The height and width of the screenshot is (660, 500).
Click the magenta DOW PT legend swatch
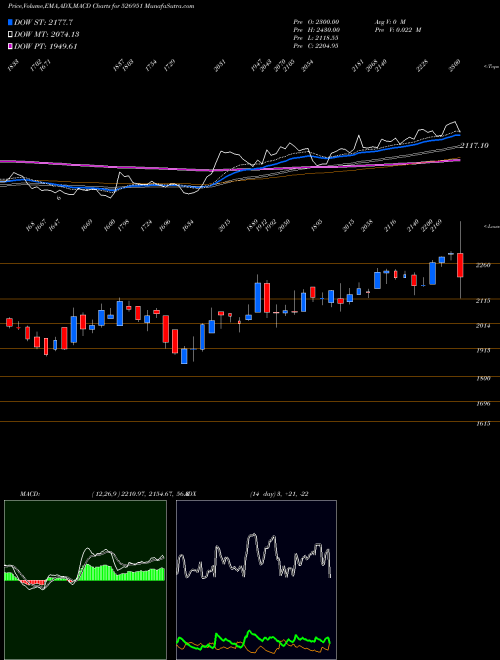click(x=11, y=47)
